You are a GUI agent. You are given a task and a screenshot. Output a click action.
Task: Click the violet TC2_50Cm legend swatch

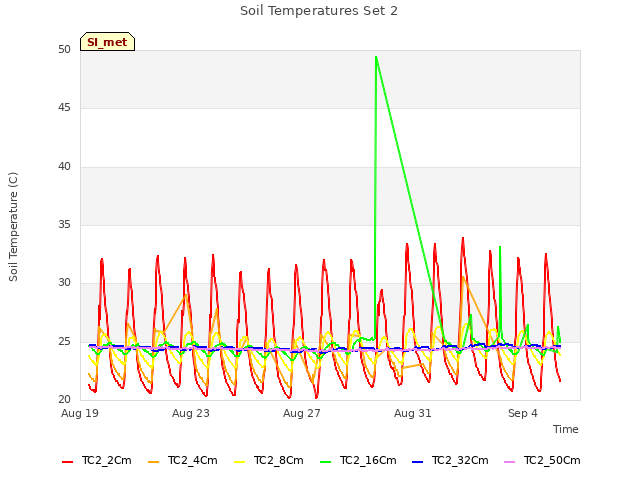coord(510,462)
